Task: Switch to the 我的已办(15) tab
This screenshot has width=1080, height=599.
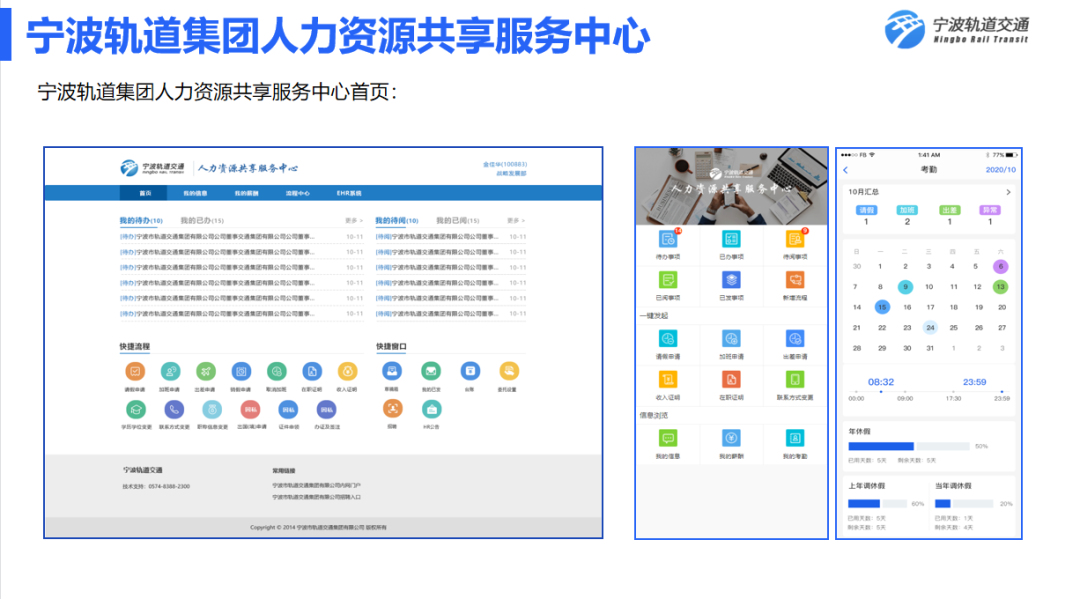Action: (202, 221)
